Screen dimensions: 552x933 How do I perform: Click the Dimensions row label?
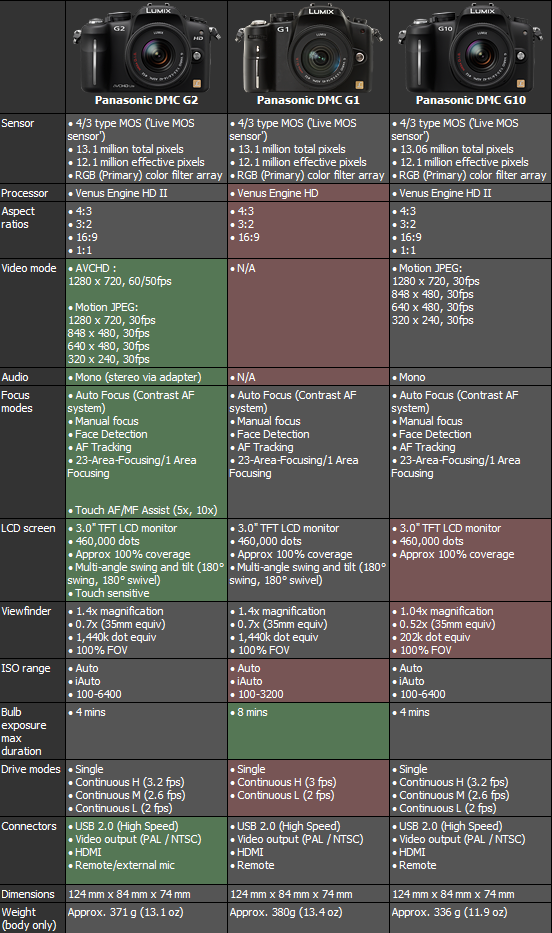(28, 894)
